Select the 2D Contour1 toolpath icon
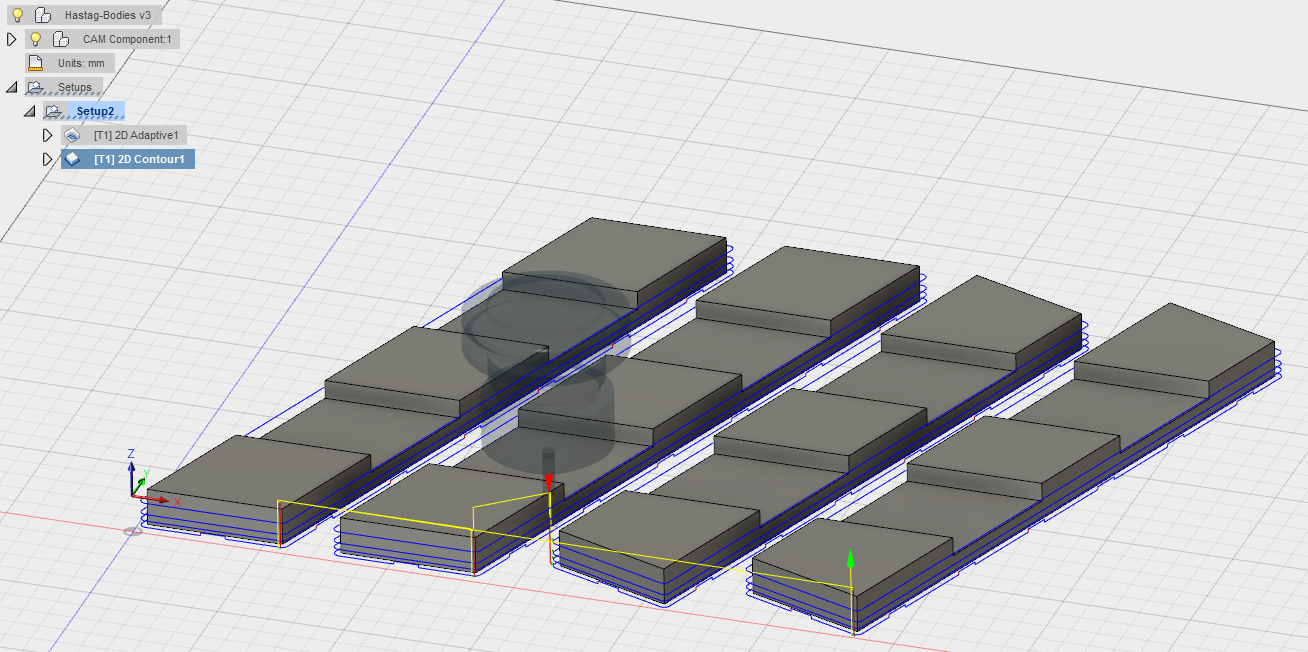 point(72,159)
